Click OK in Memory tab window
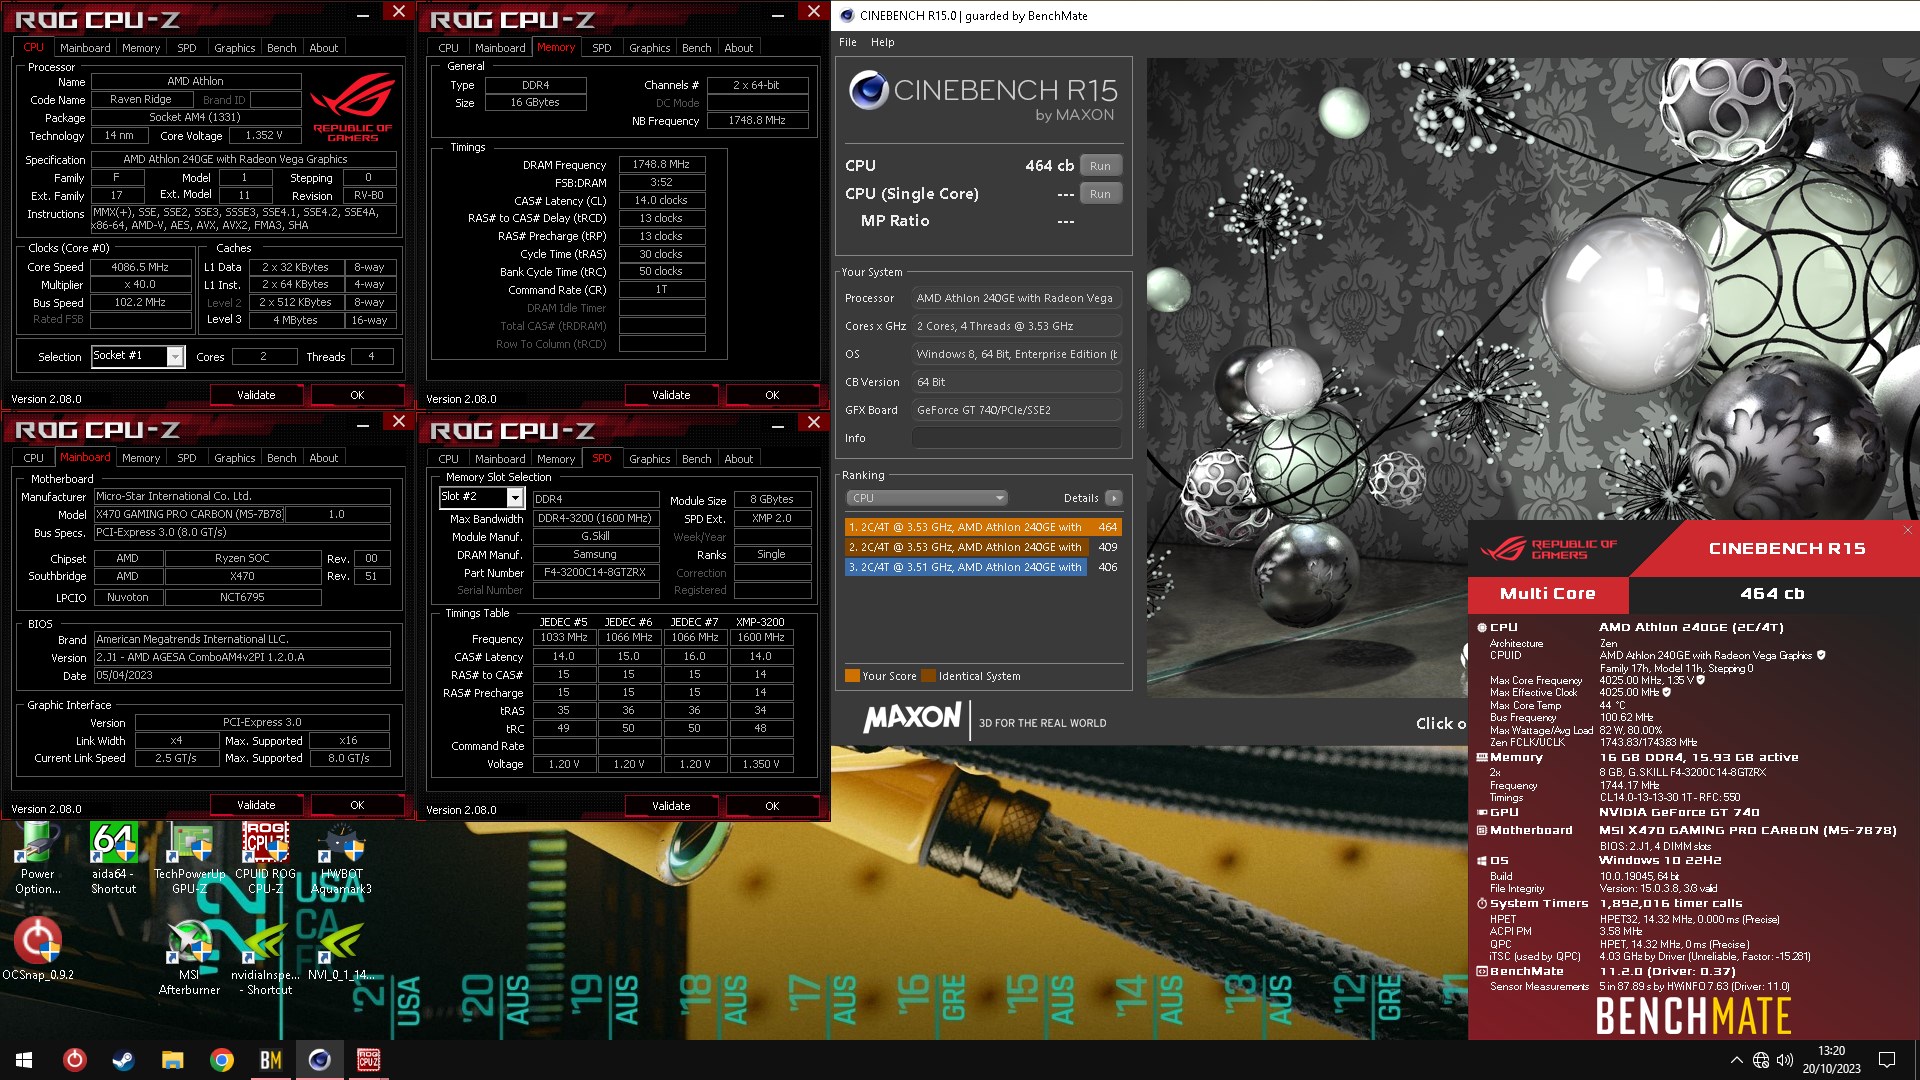Screen dimensions: 1920x1080 click(772, 395)
